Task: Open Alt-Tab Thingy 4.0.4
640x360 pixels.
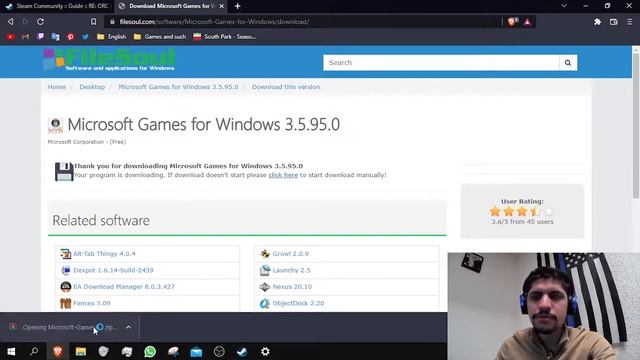Action: pos(104,254)
